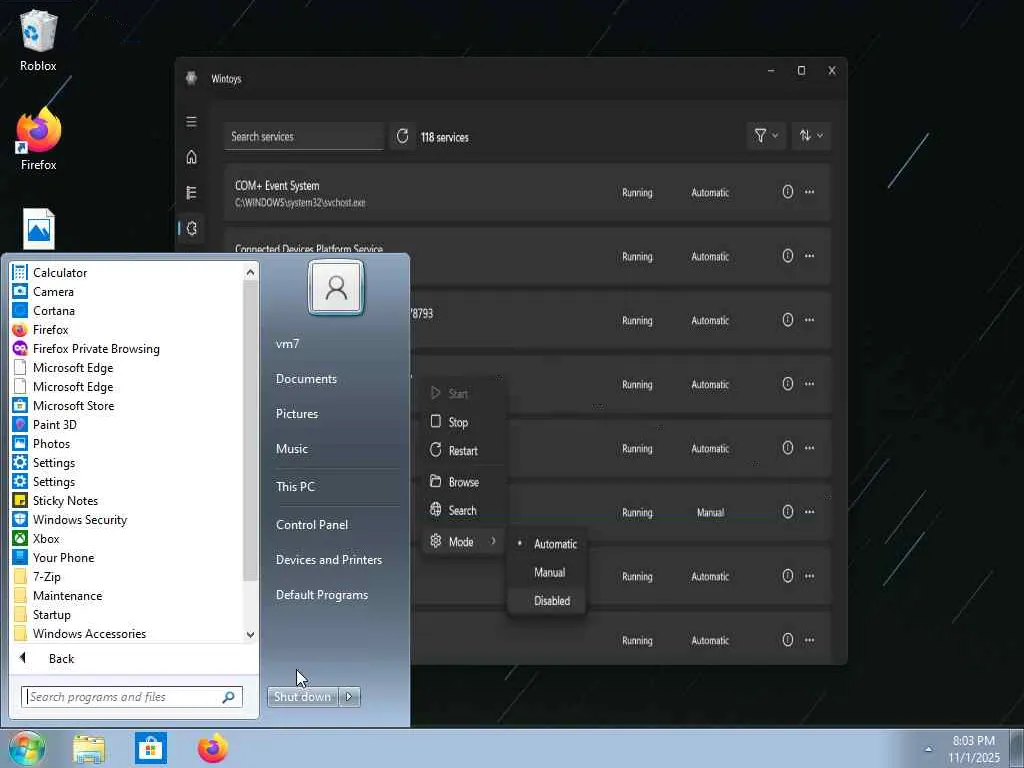The image size is (1024, 768).
Task: Click the Windows Start orb
Action: (x=26, y=748)
